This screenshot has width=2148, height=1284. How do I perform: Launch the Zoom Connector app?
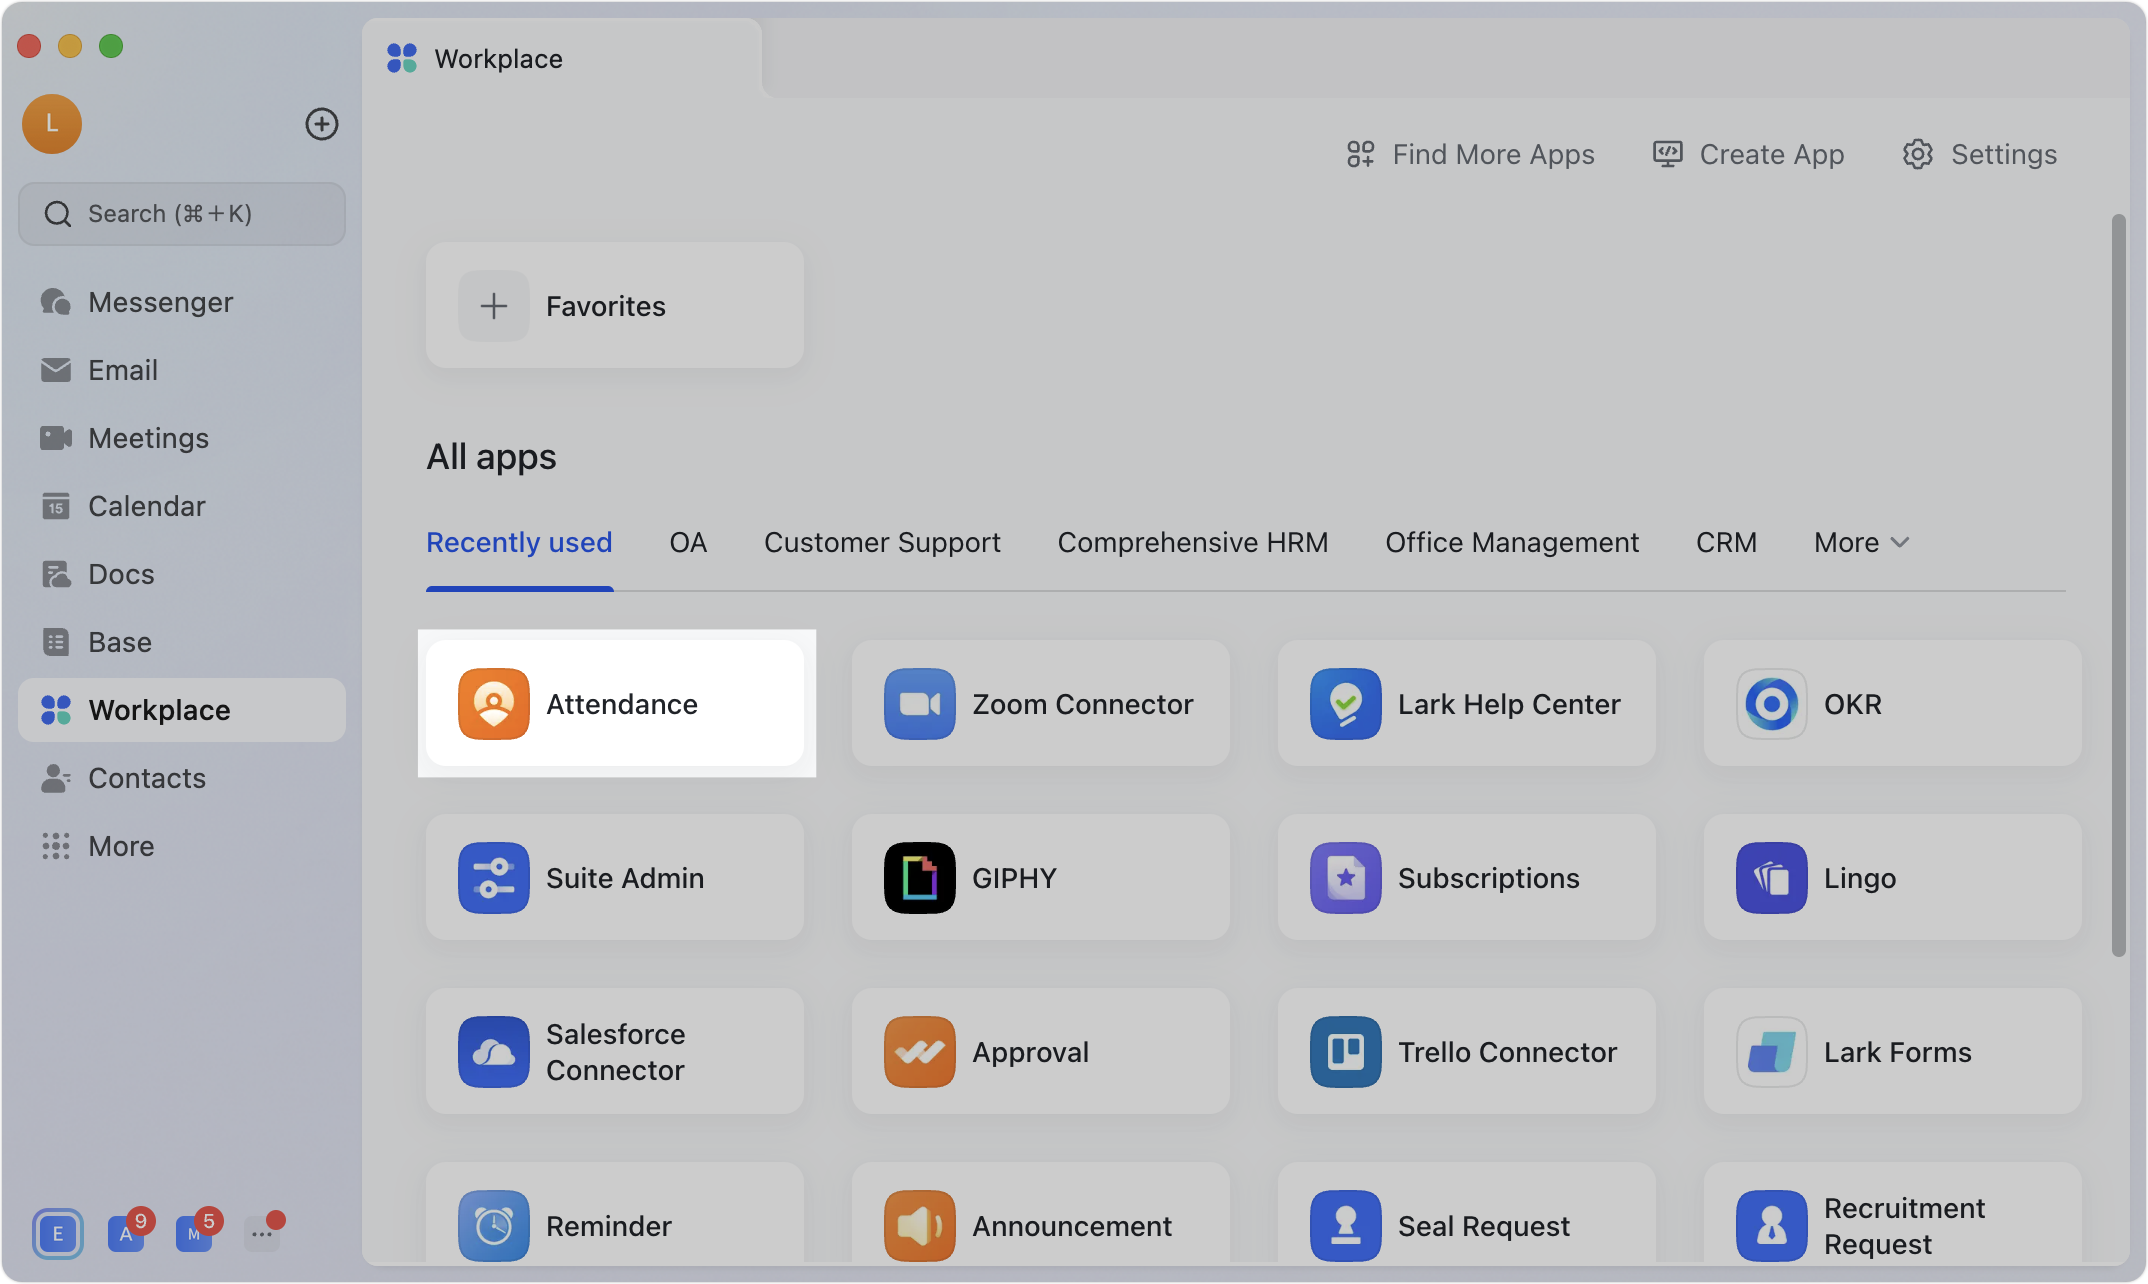click(x=1040, y=703)
